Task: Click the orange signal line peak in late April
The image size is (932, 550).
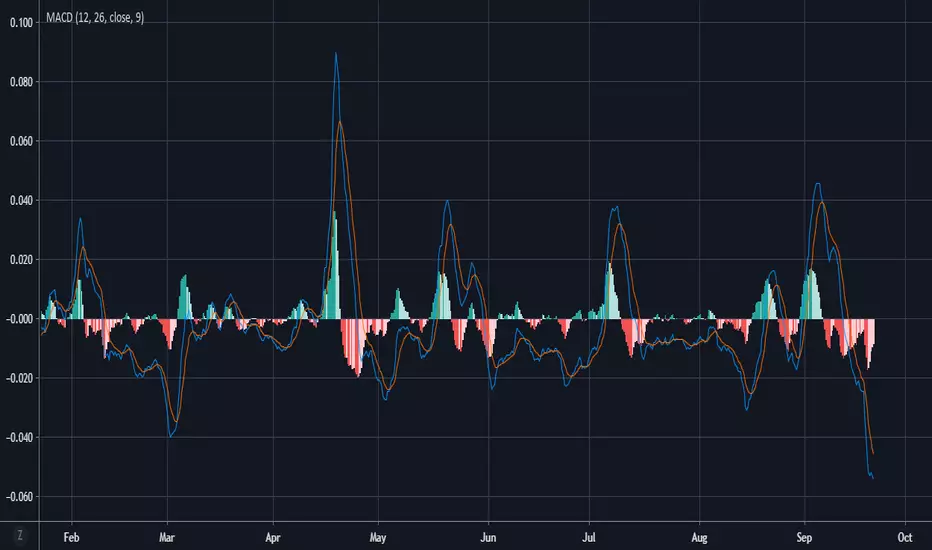Action: coord(340,122)
